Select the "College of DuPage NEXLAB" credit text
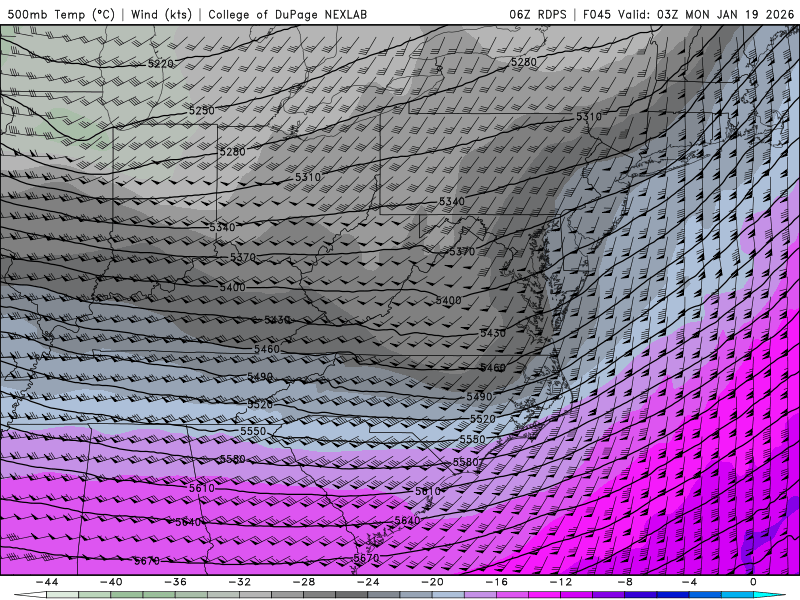800x600 pixels. click(x=288, y=14)
